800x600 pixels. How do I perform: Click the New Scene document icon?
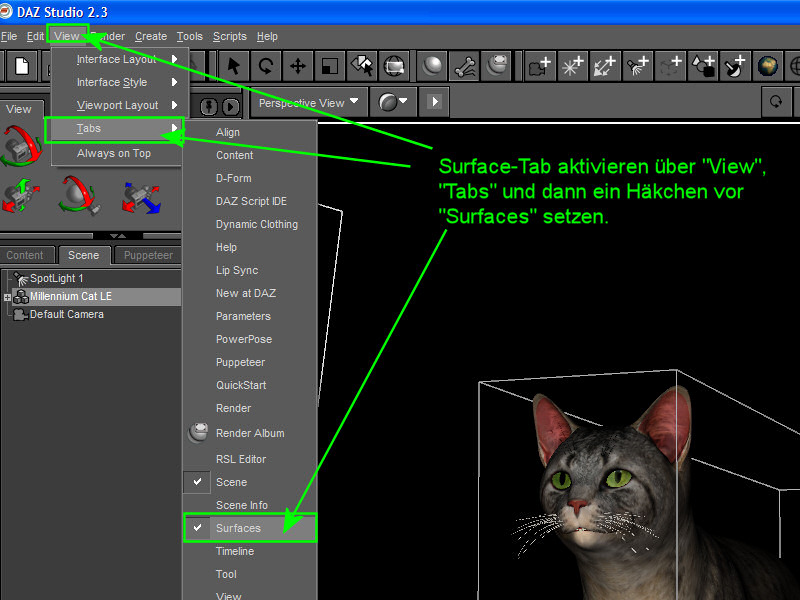22,66
